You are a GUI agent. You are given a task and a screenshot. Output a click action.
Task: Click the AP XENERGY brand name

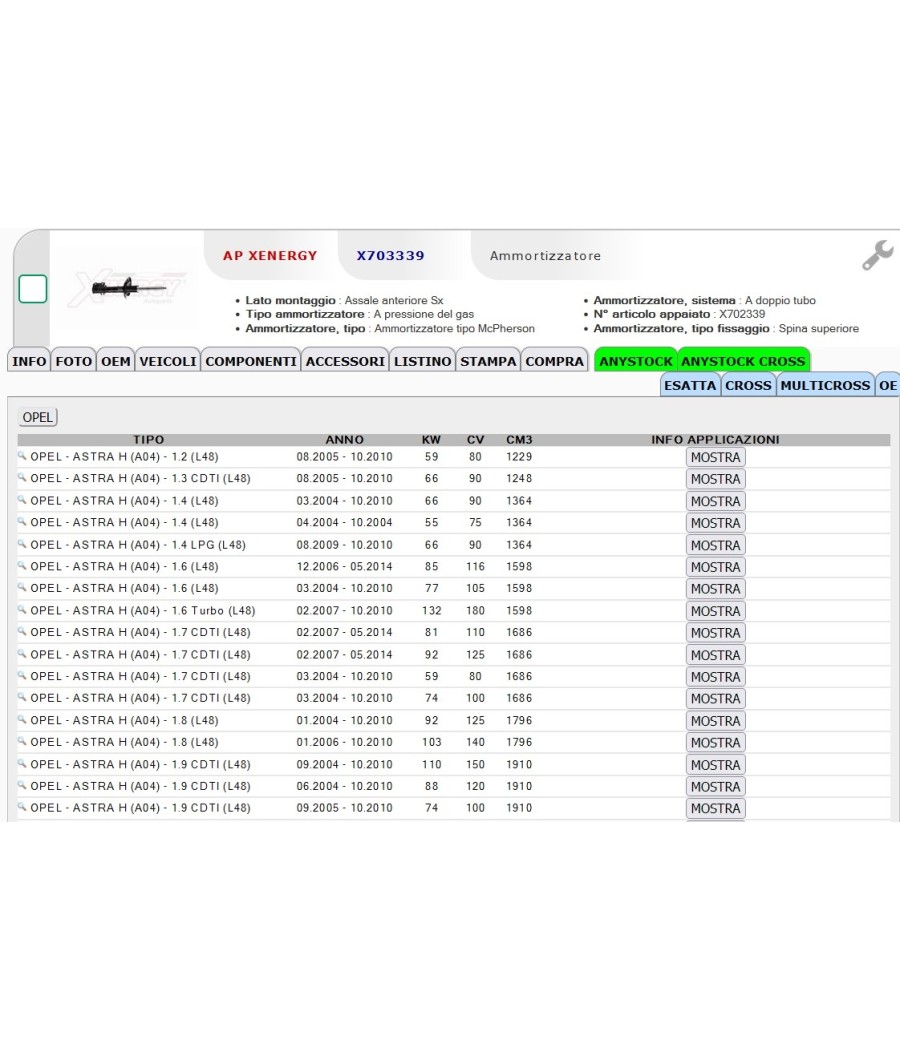point(270,256)
